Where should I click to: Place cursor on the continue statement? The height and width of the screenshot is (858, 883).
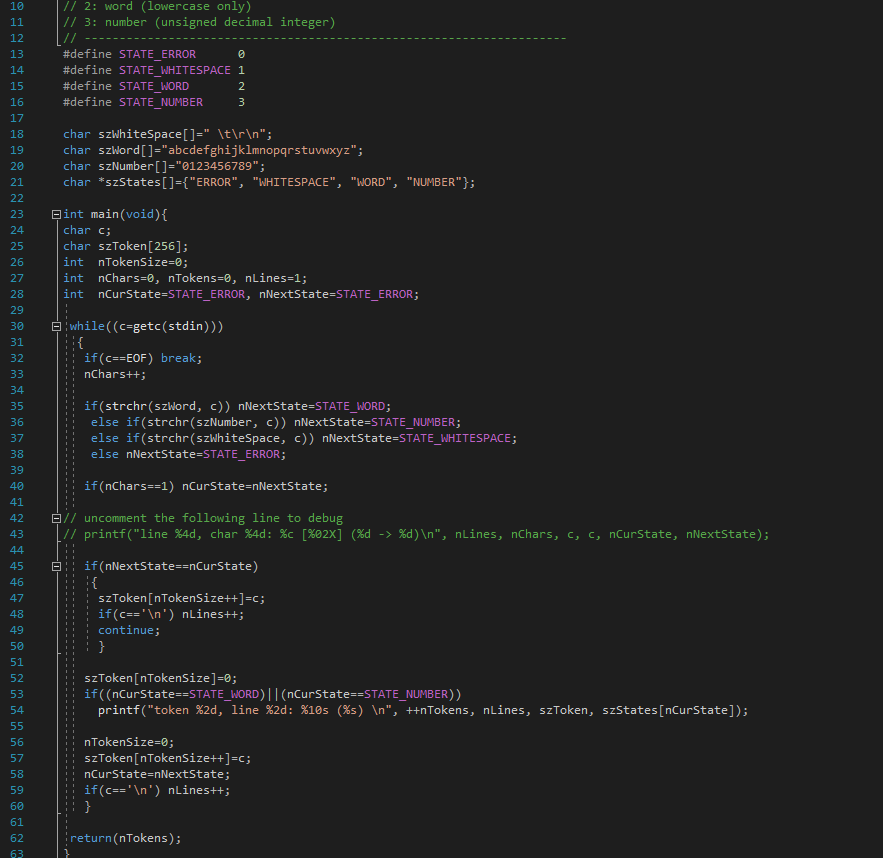(126, 630)
